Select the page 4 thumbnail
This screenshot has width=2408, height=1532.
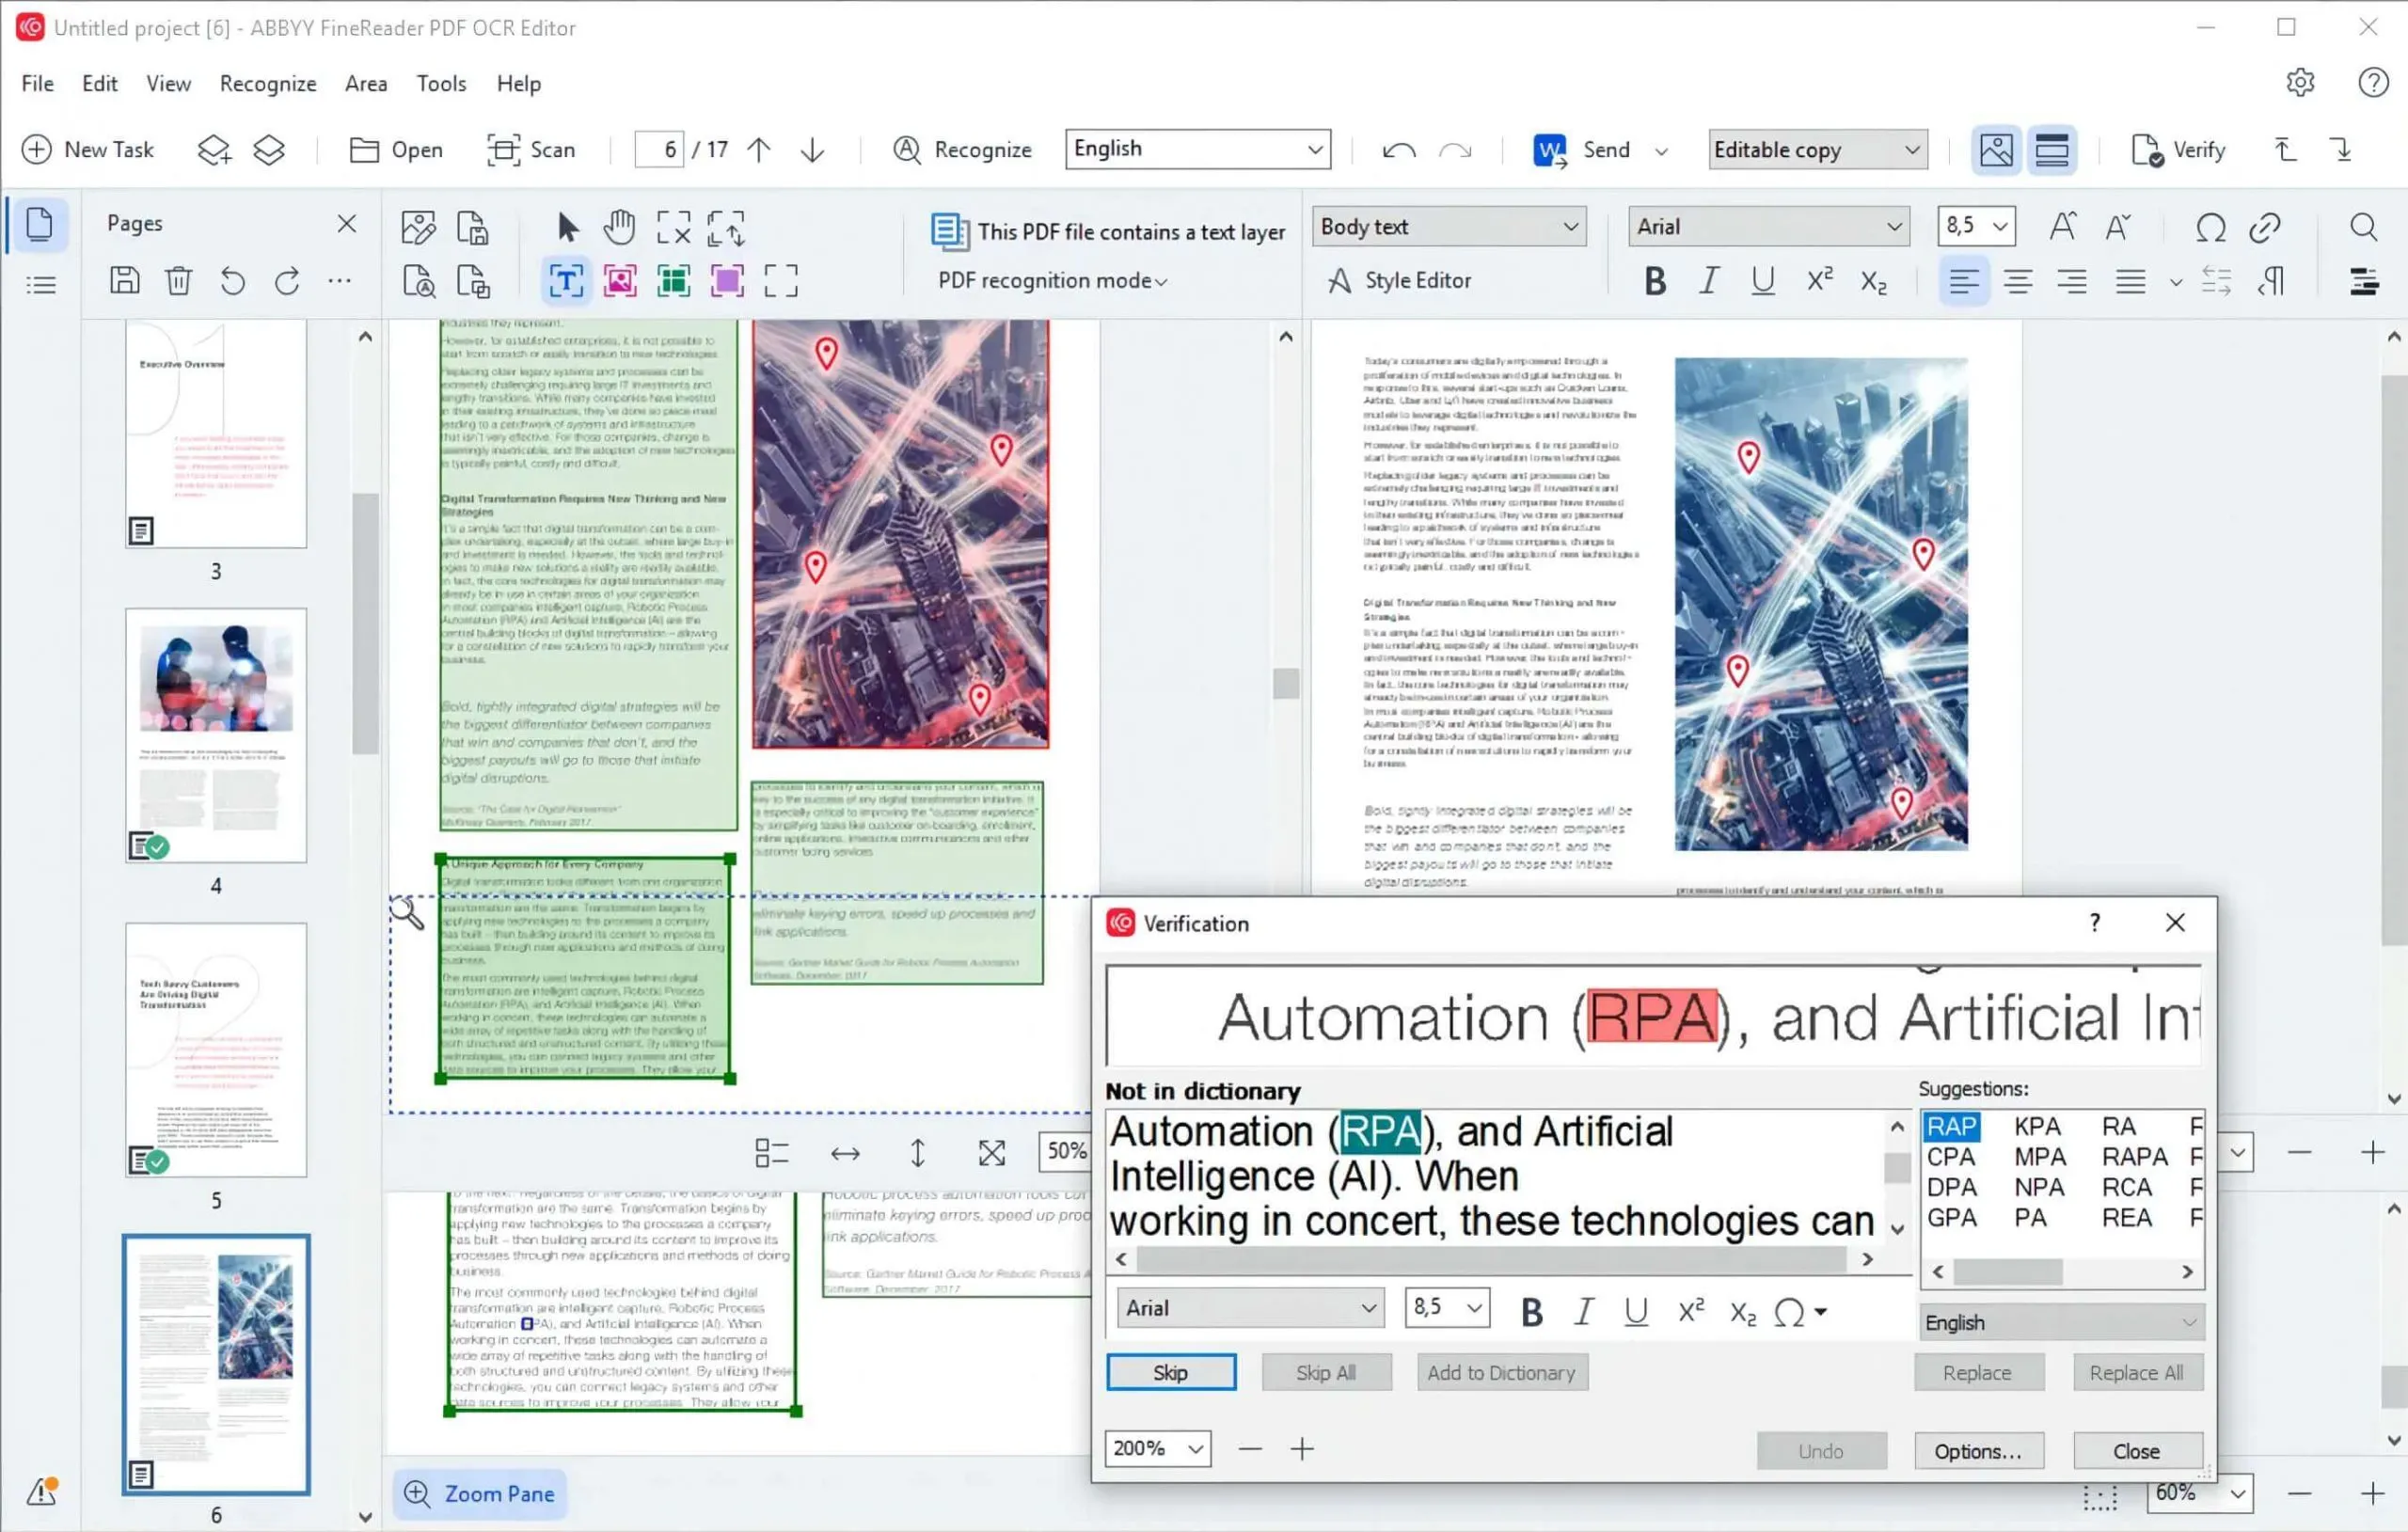coord(215,735)
